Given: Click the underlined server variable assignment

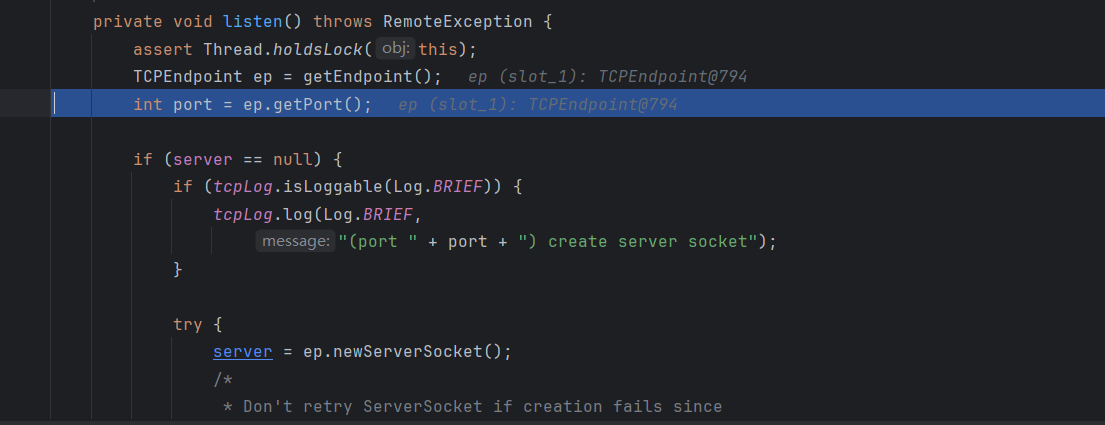Looking at the screenshot, I should point(242,352).
